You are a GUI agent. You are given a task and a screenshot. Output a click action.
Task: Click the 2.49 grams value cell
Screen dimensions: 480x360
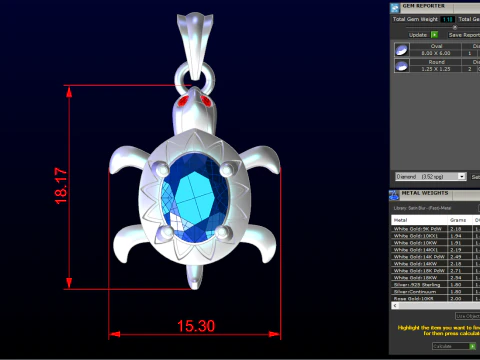tap(460, 257)
